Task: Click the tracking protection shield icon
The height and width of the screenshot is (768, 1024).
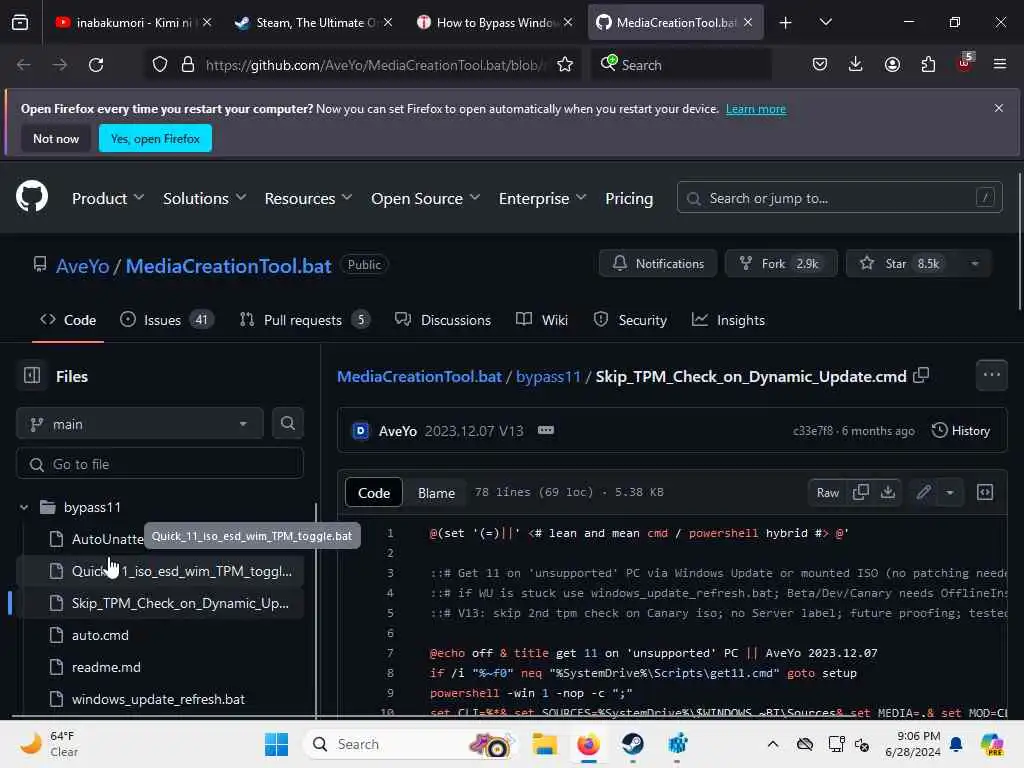Action: pos(160,65)
